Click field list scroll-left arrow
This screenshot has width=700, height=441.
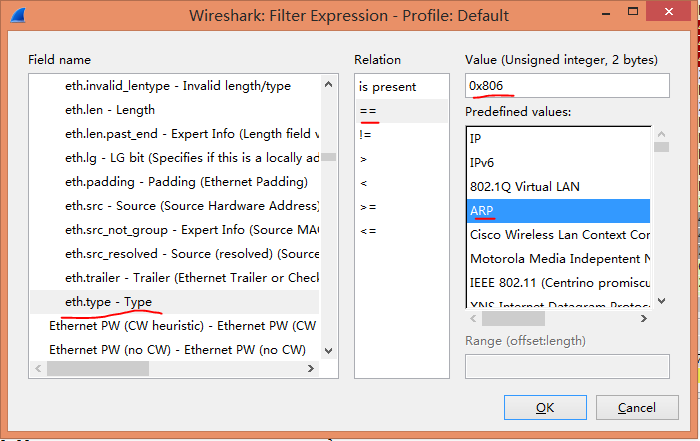click(38, 369)
